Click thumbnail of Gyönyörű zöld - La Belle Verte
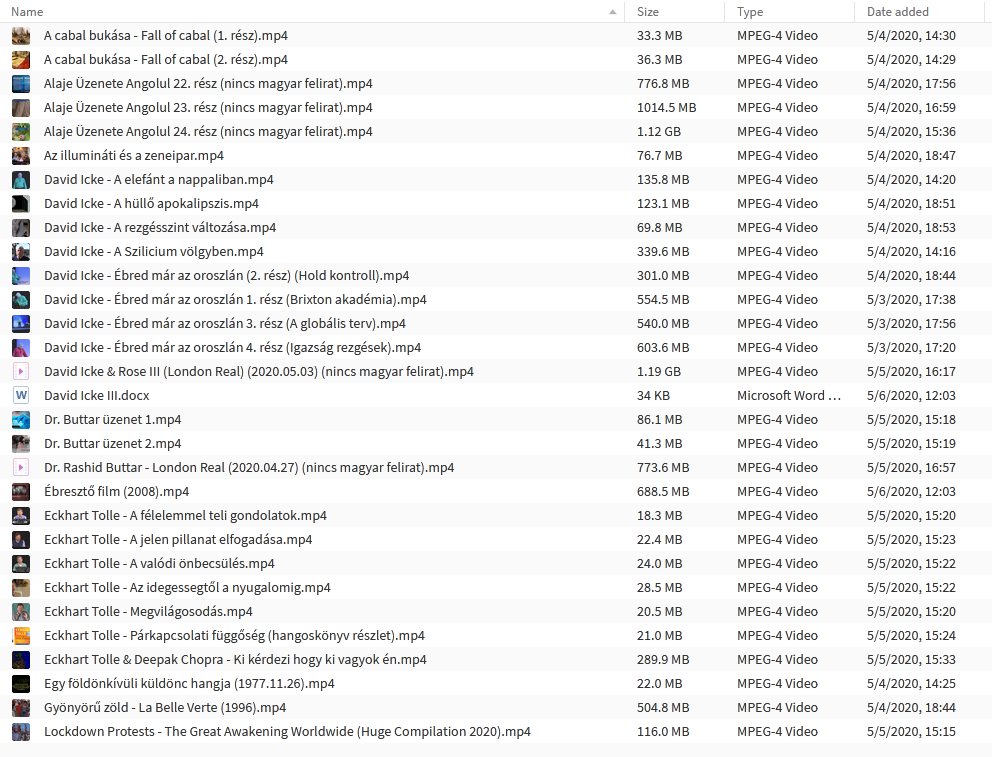The height and width of the screenshot is (757, 992). click(21, 708)
